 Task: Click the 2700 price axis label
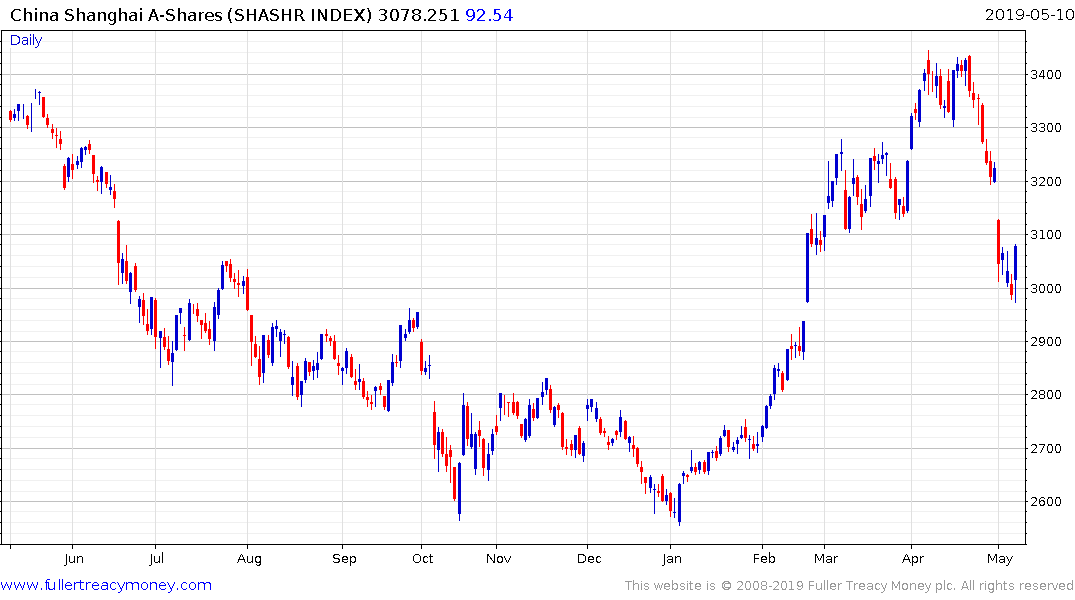pyautogui.click(x=1046, y=448)
